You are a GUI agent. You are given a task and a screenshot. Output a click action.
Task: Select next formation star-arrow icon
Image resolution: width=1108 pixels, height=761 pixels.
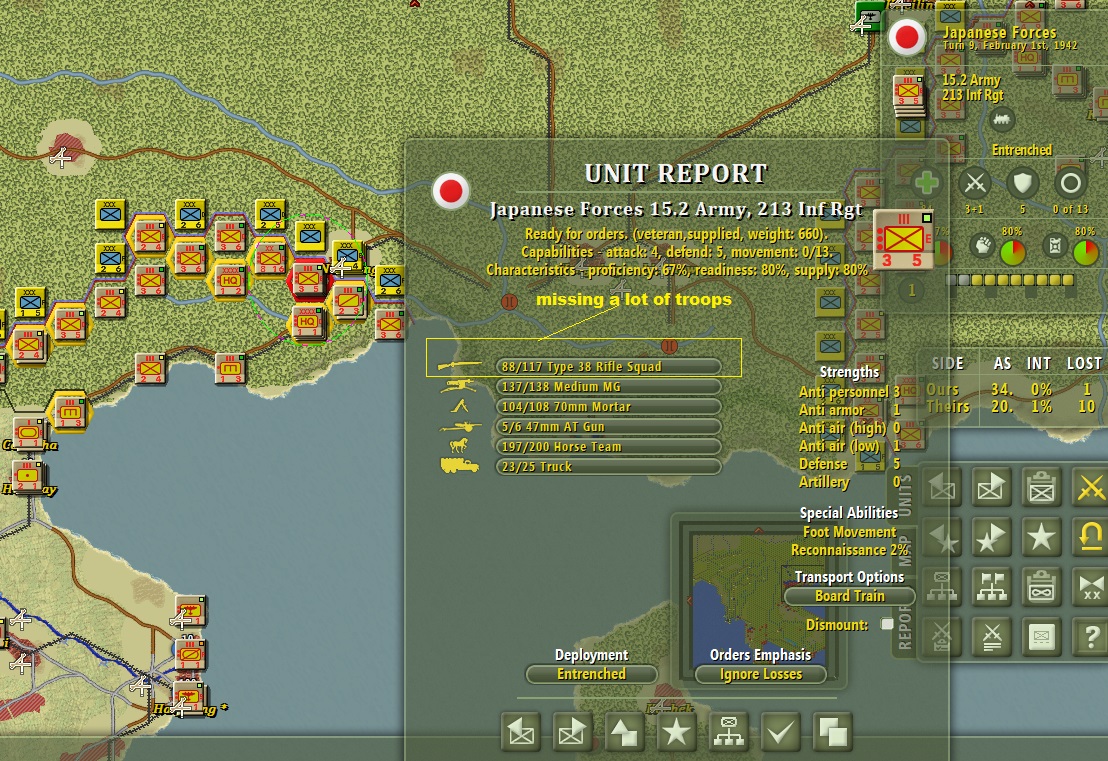(x=991, y=537)
